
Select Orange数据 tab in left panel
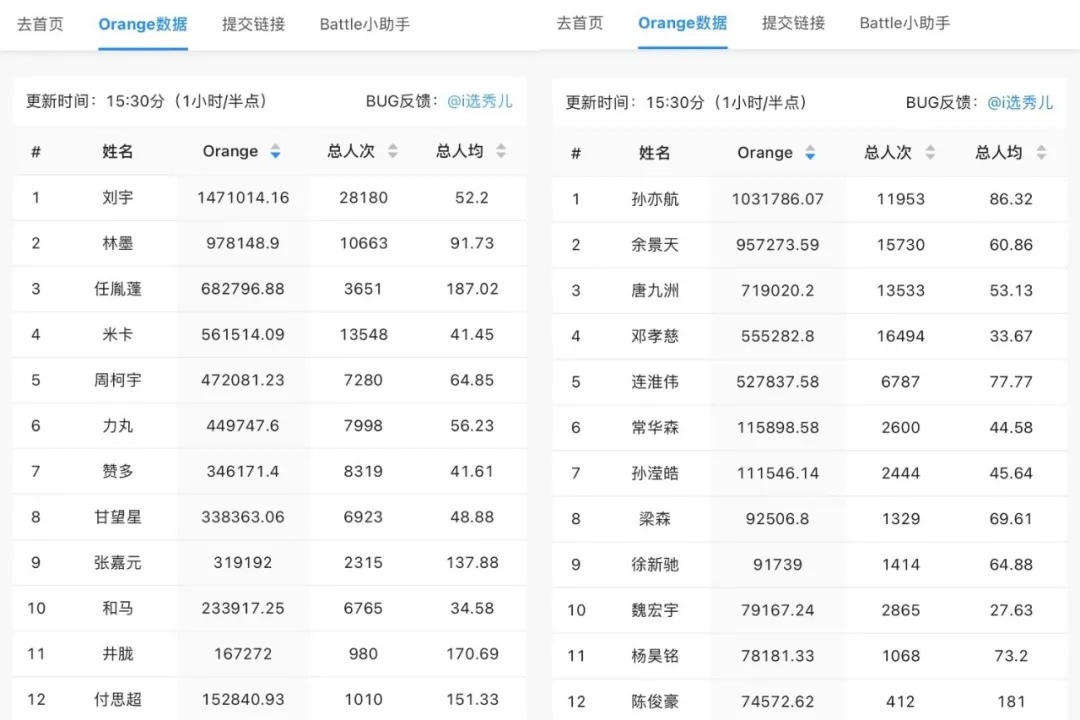[x=143, y=24]
